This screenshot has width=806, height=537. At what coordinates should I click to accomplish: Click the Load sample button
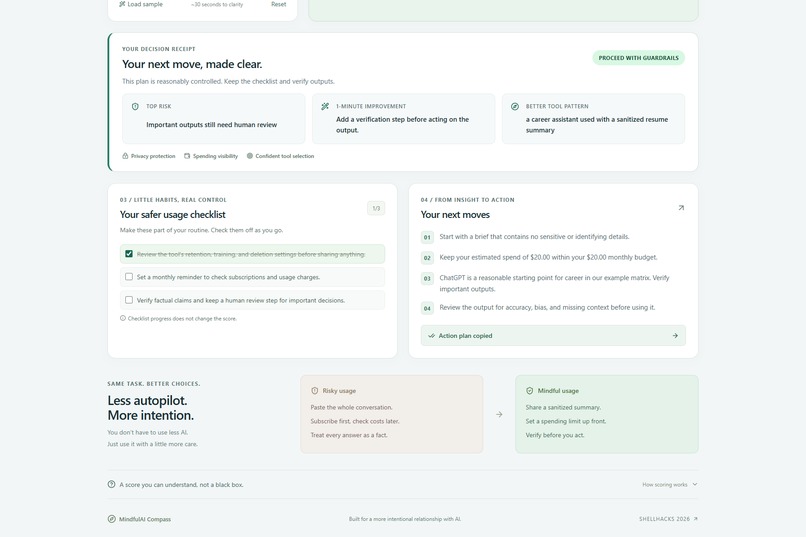(x=140, y=4)
